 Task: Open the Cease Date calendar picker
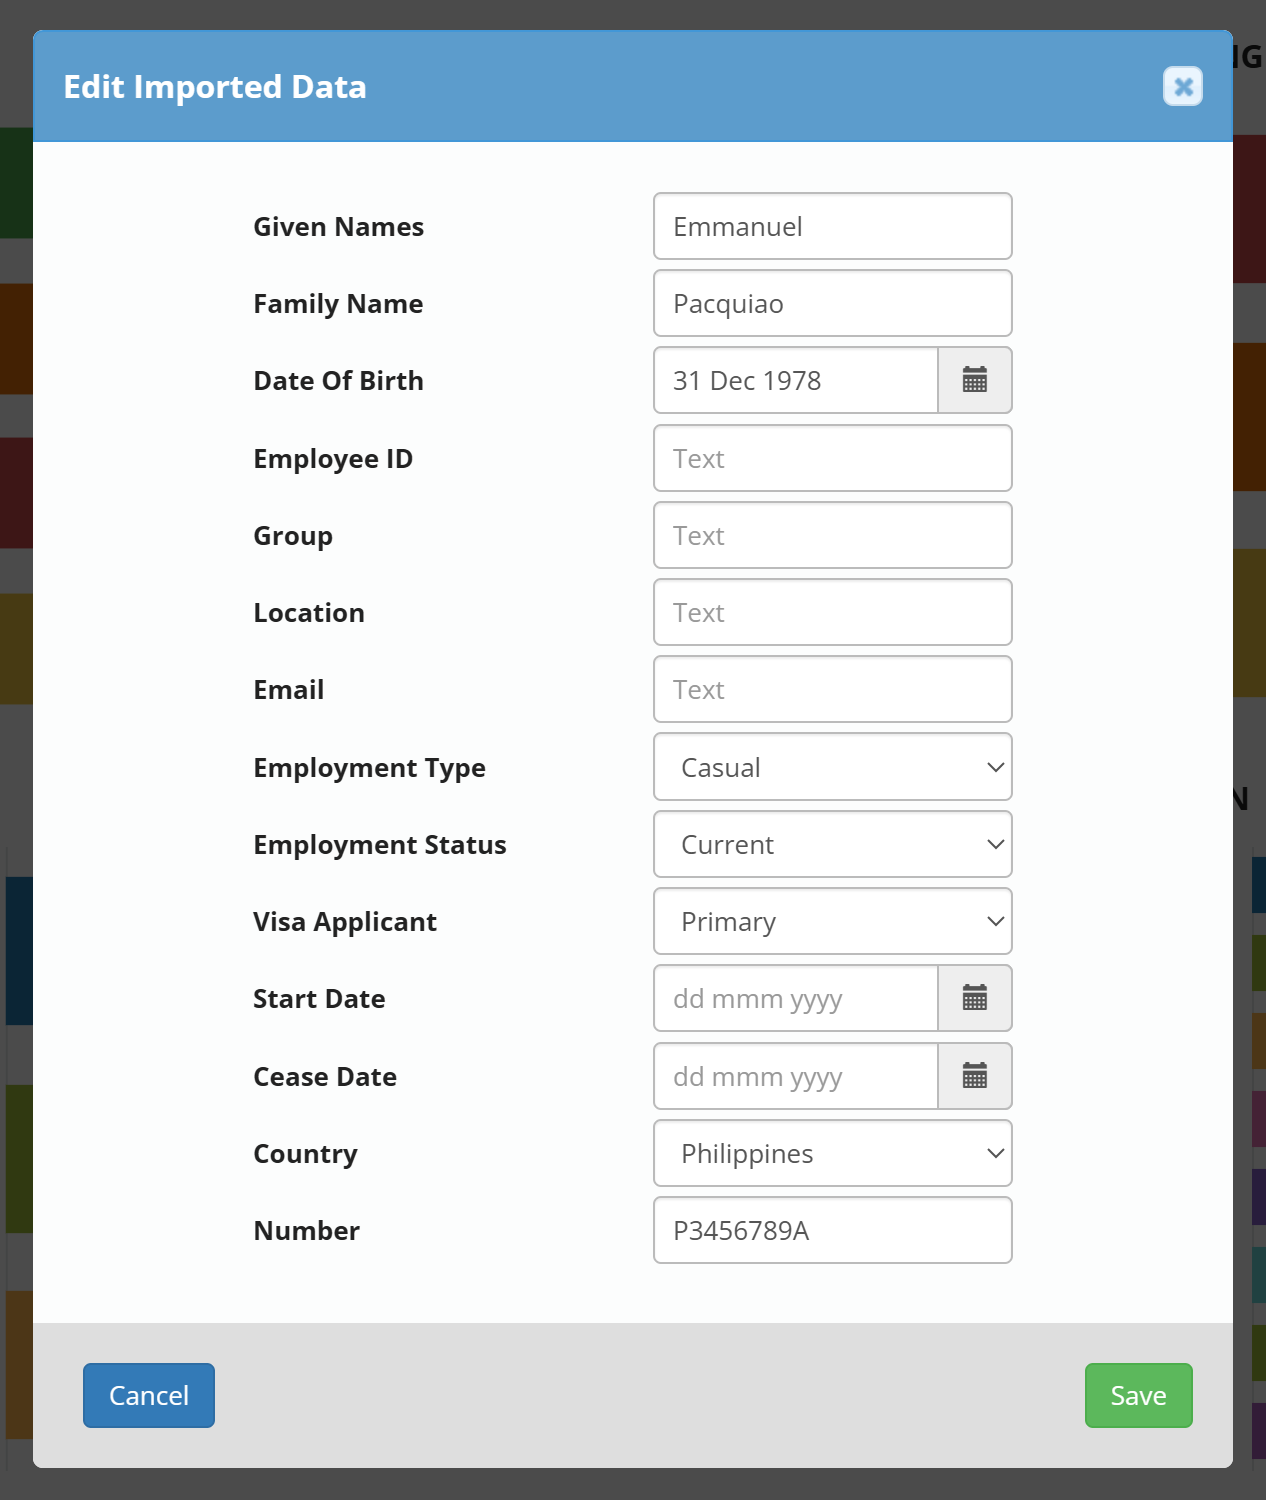[x=975, y=1076]
